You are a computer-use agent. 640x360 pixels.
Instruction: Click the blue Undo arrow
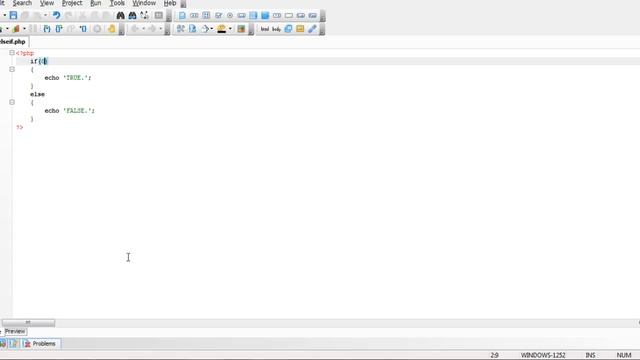(x=56, y=16)
